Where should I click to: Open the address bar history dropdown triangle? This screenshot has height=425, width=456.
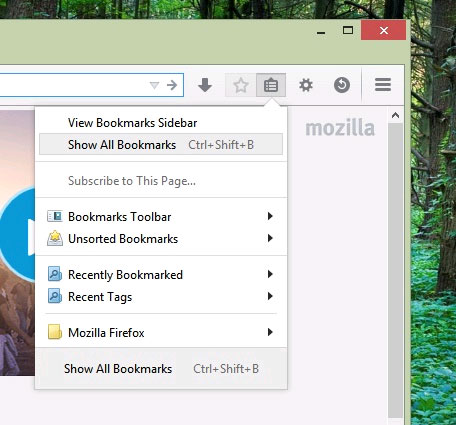pyautogui.click(x=154, y=85)
